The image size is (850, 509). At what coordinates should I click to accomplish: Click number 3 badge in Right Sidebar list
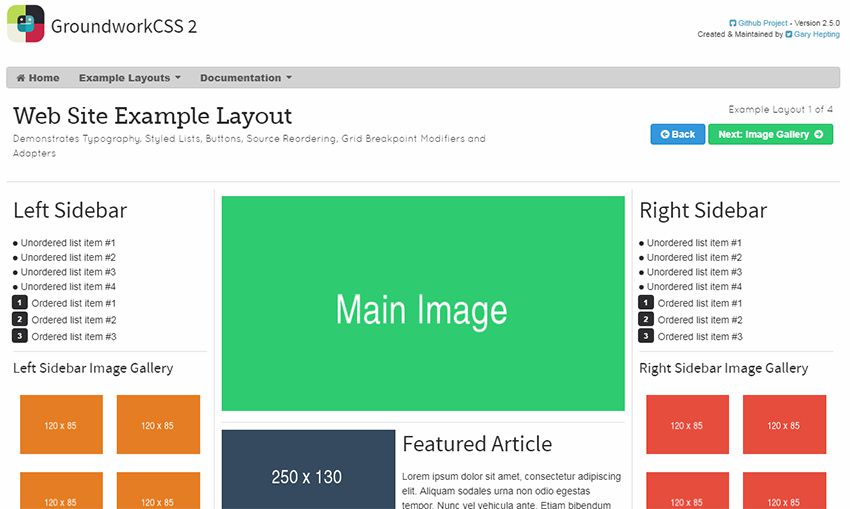(x=646, y=336)
